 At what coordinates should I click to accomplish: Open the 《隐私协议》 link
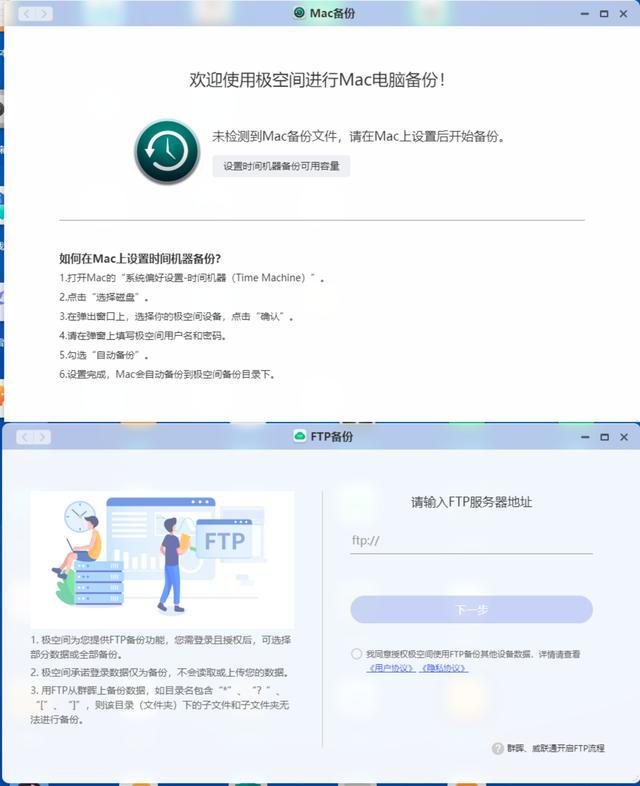(444, 668)
